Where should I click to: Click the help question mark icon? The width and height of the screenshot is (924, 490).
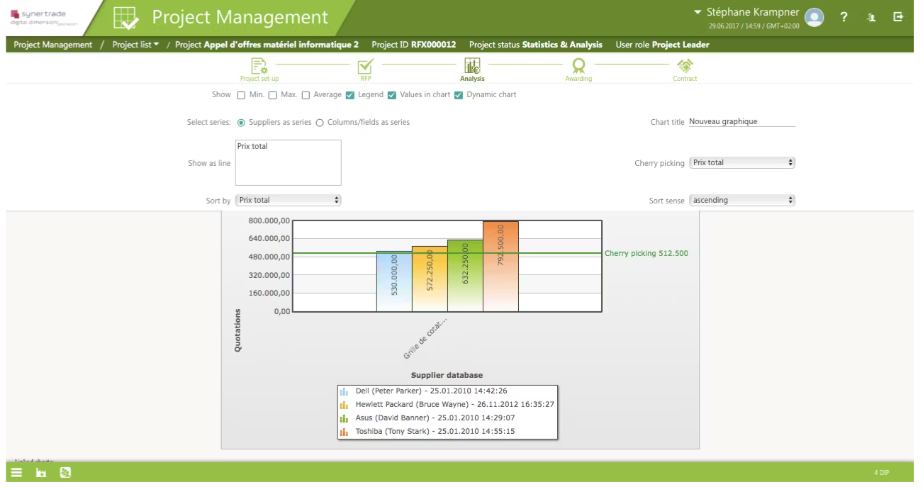point(844,17)
